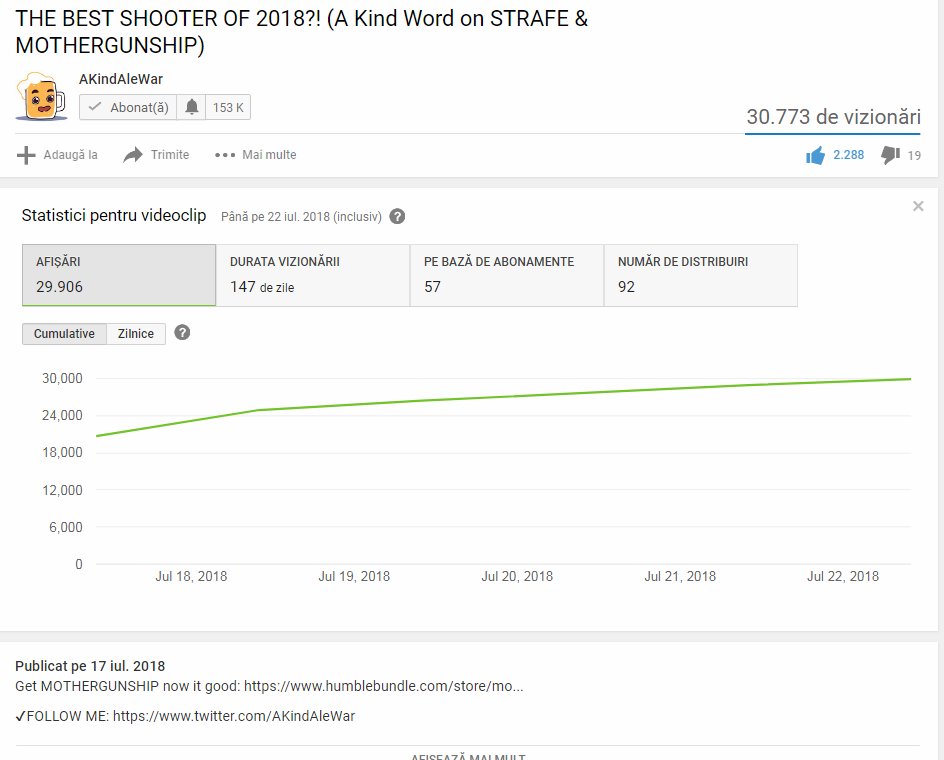The width and height of the screenshot is (944, 760).
Task: Click the 2.288 likes count
Action: [848, 155]
